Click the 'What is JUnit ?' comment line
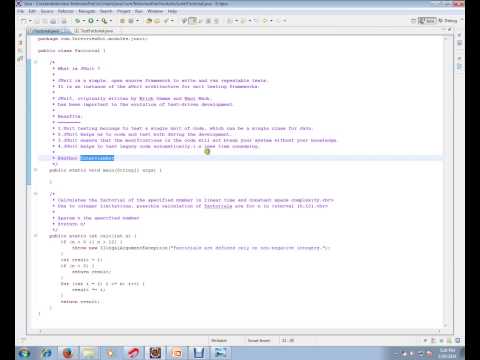Screen dimensions: 480x360 tap(78, 69)
